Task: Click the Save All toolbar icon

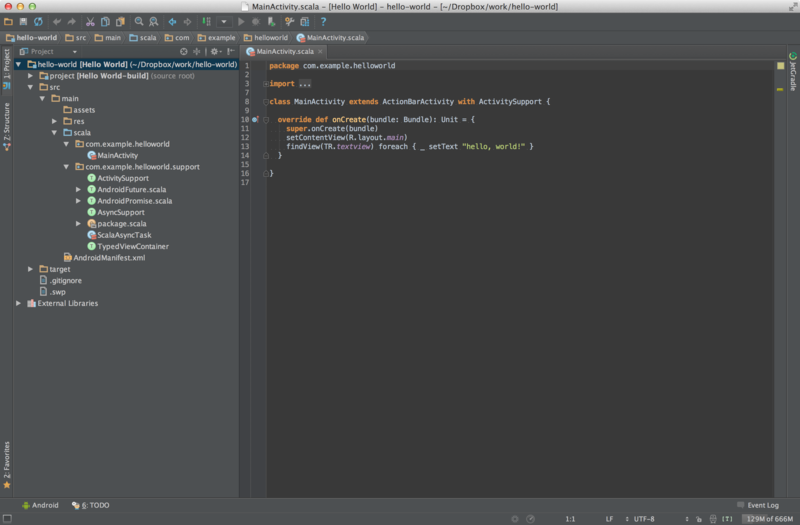Action: (23, 21)
